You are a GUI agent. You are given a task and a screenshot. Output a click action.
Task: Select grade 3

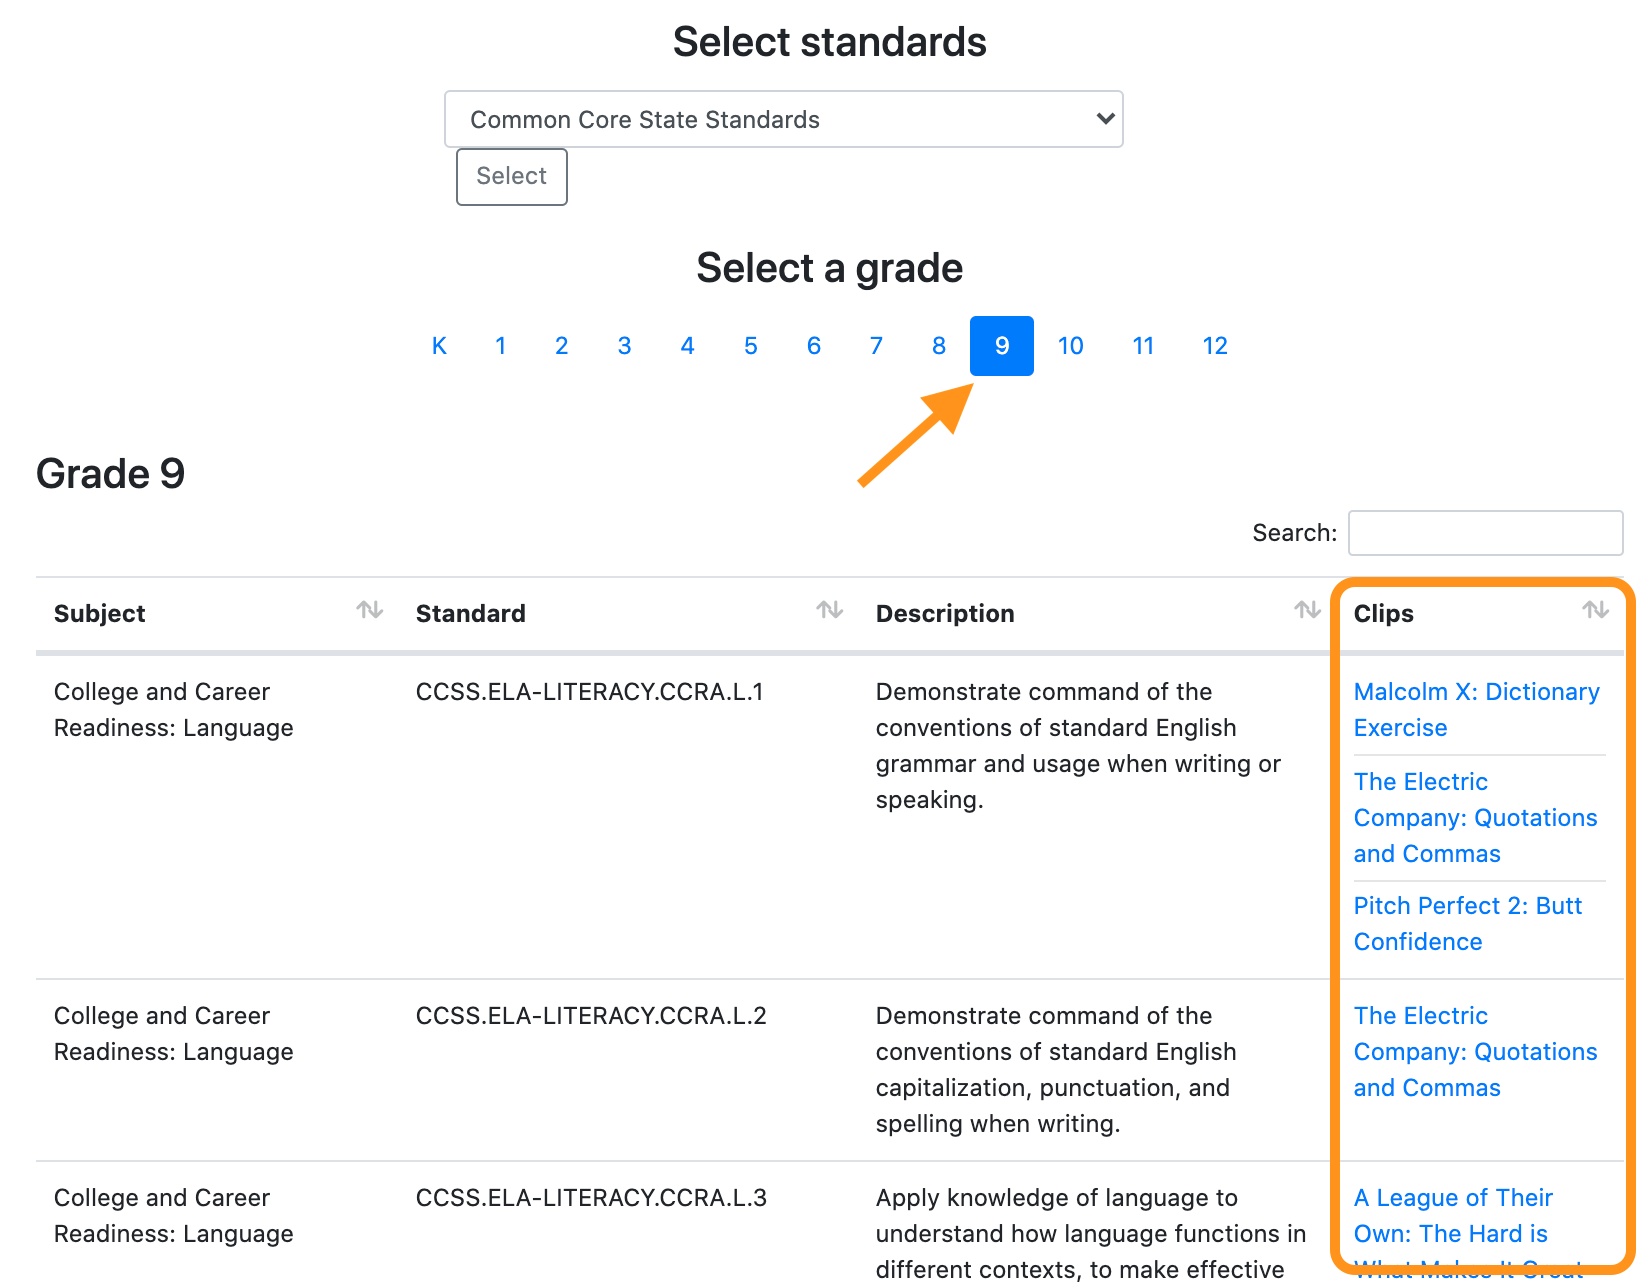624,345
